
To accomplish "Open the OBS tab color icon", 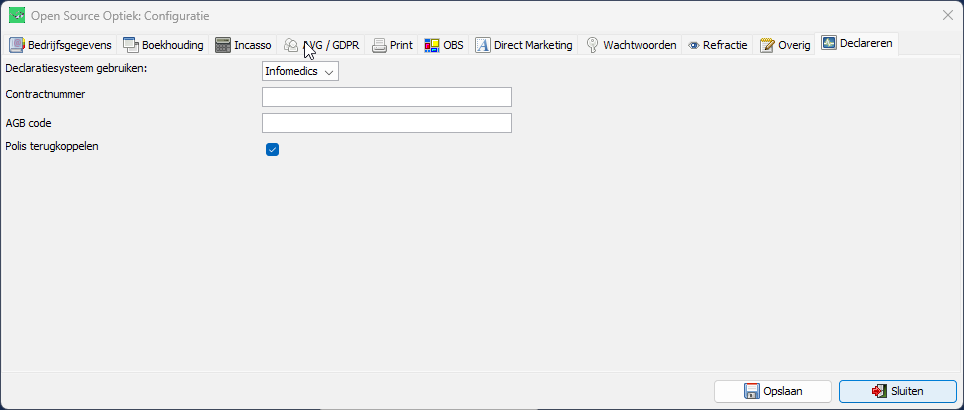I will (x=433, y=45).
